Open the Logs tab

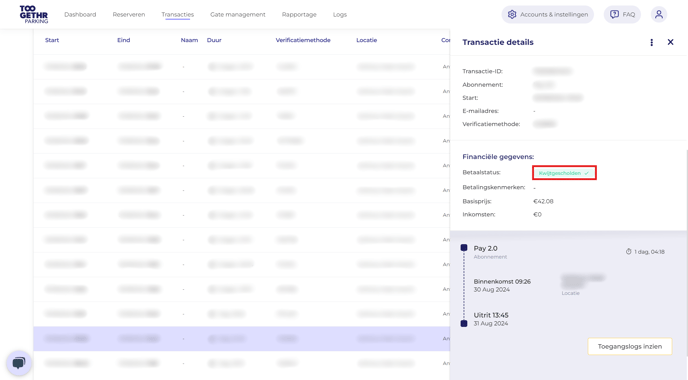pos(340,14)
